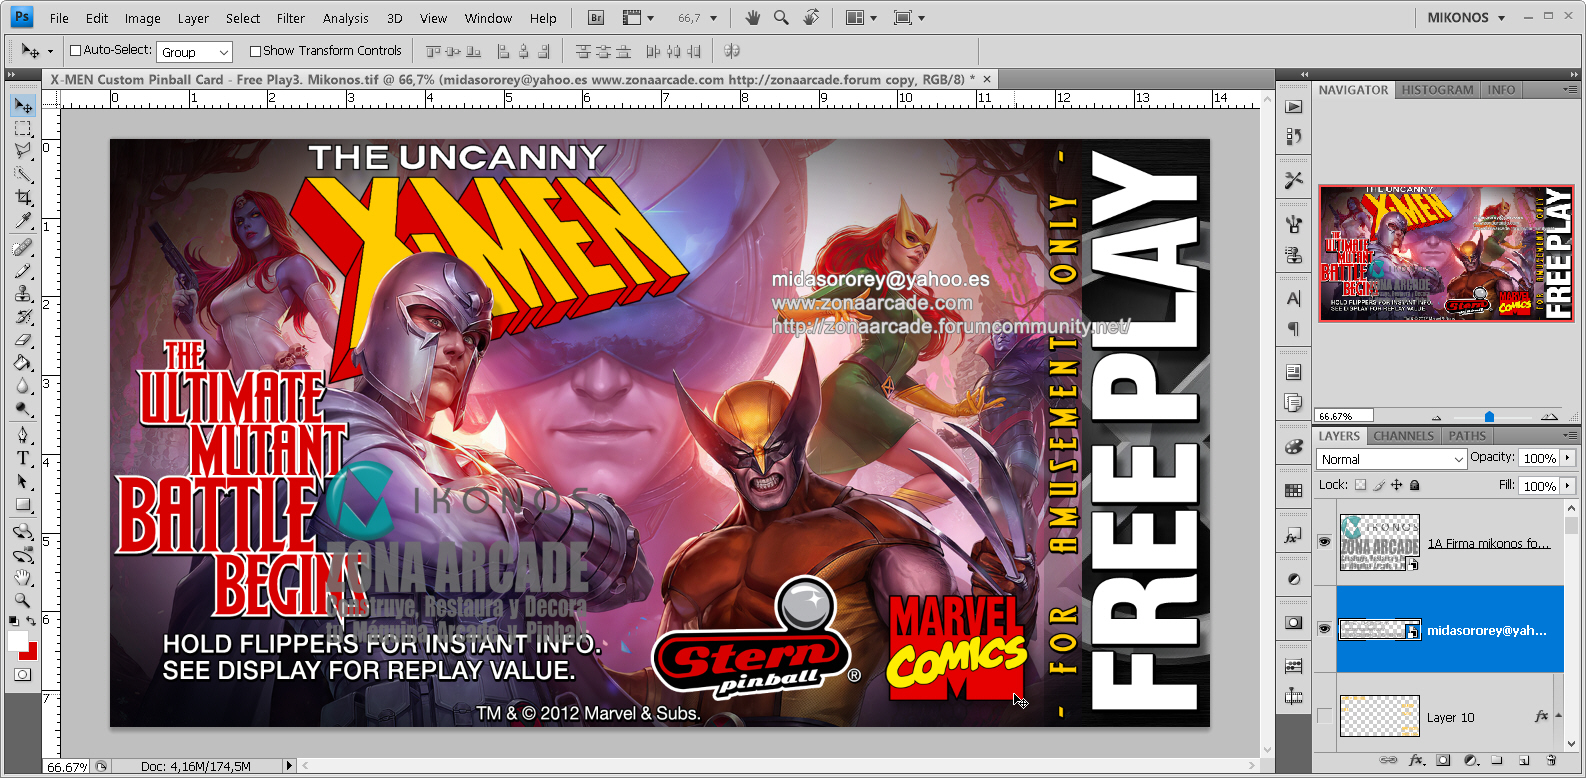
Task: Open the Auto-Select Group dropdown
Action: (194, 52)
